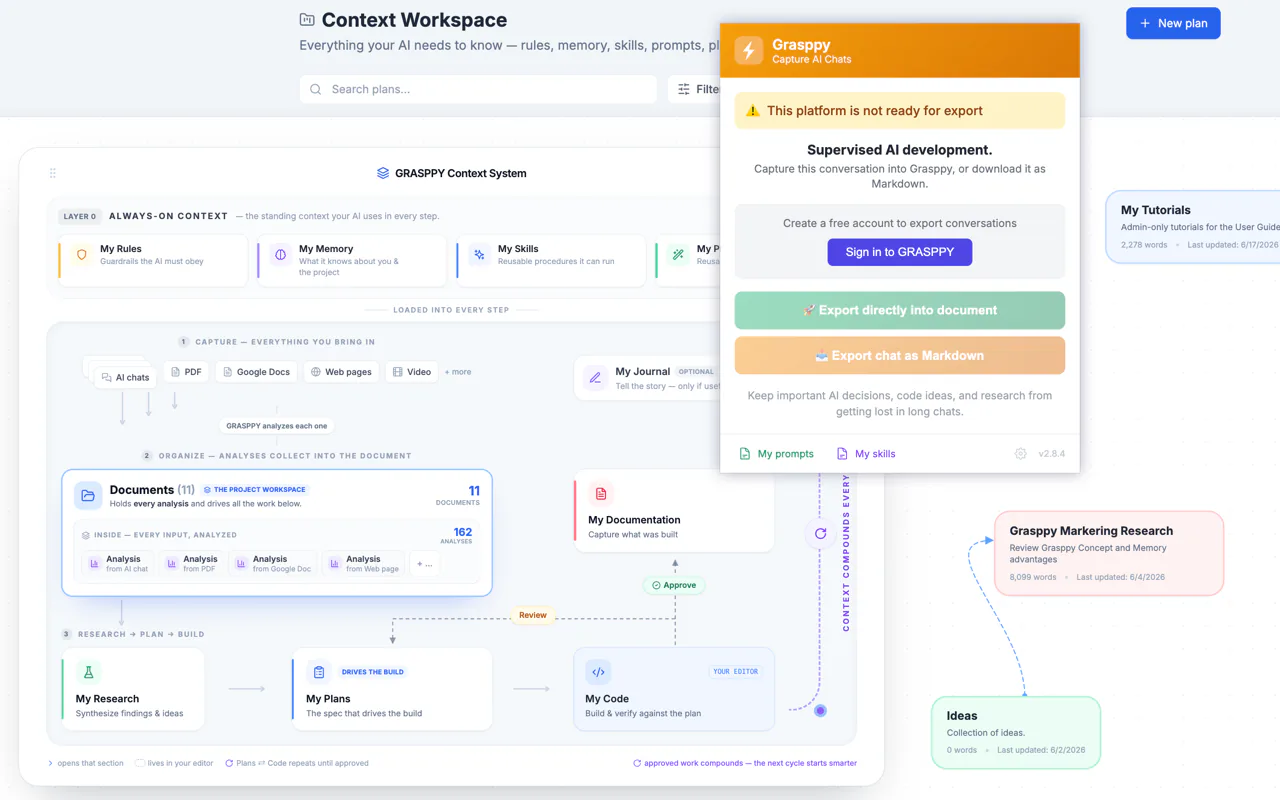
Task: Select the PDF capture chip
Action: click(186, 372)
